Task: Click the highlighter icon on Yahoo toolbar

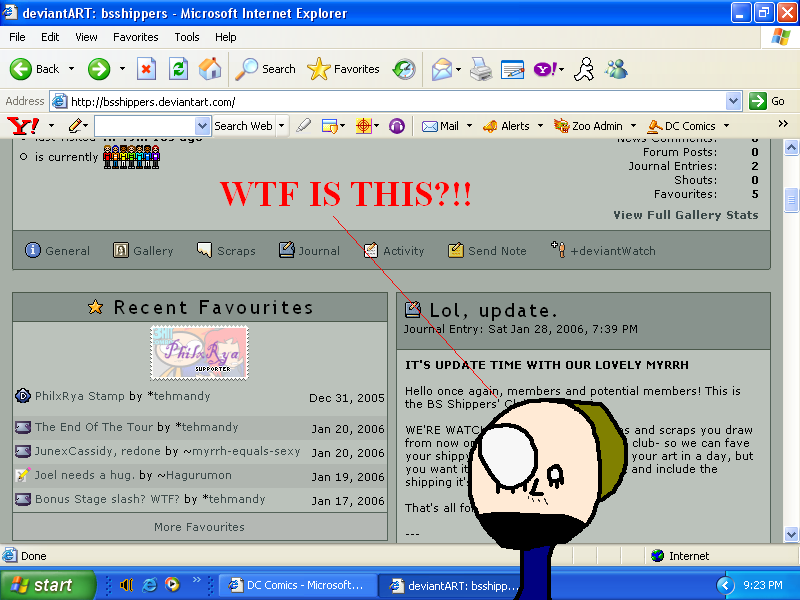Action: click(304, 126)
